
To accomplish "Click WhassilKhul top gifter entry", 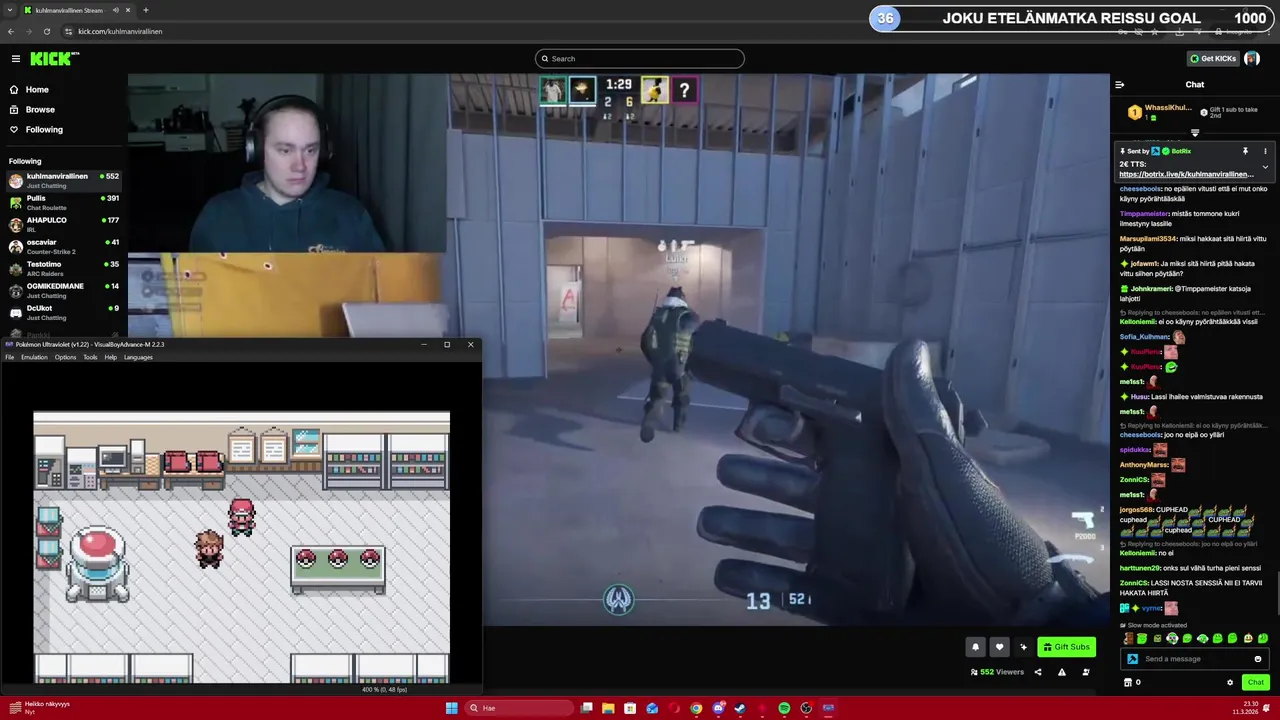I will coord(1160,112).
